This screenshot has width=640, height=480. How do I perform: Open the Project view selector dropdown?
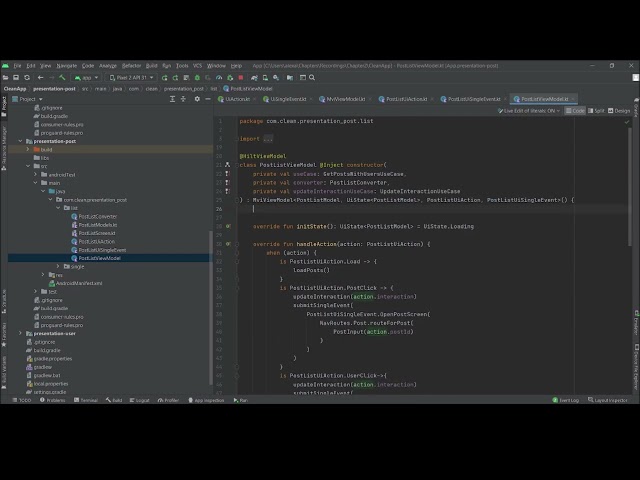point(27,99)
